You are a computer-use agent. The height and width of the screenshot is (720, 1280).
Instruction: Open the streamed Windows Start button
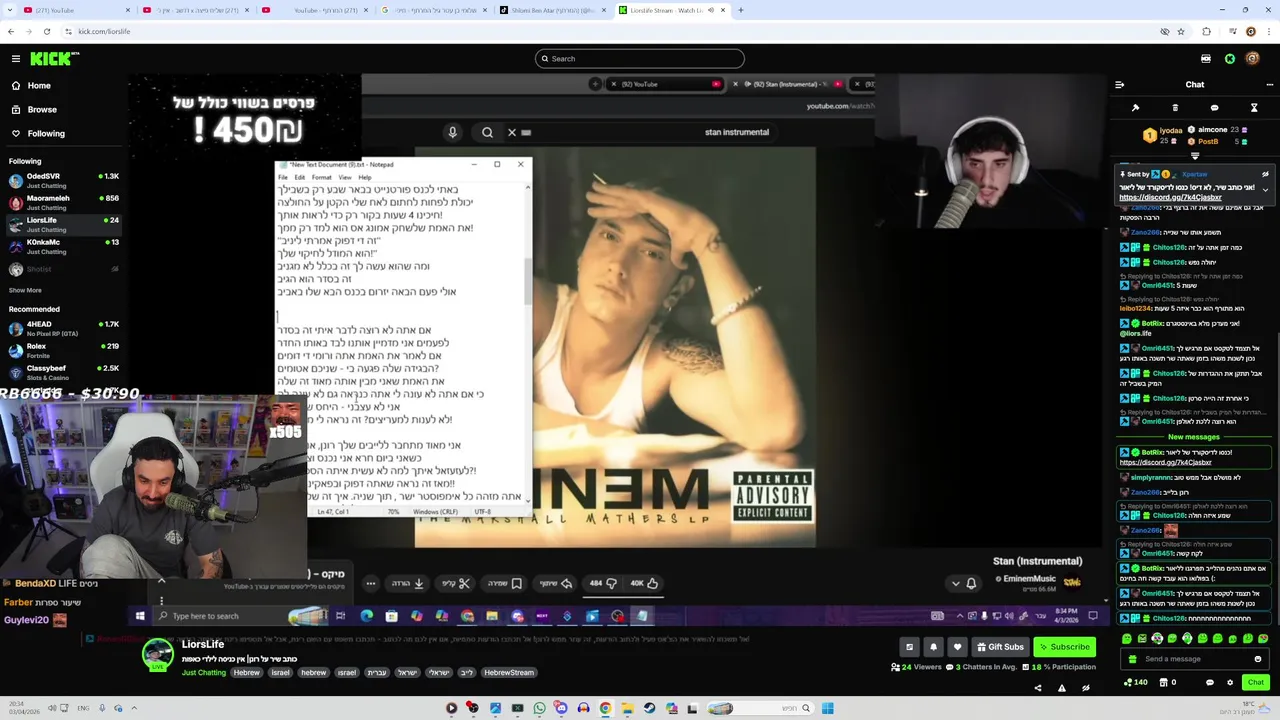pyautogui.click(x=140, y=616)
